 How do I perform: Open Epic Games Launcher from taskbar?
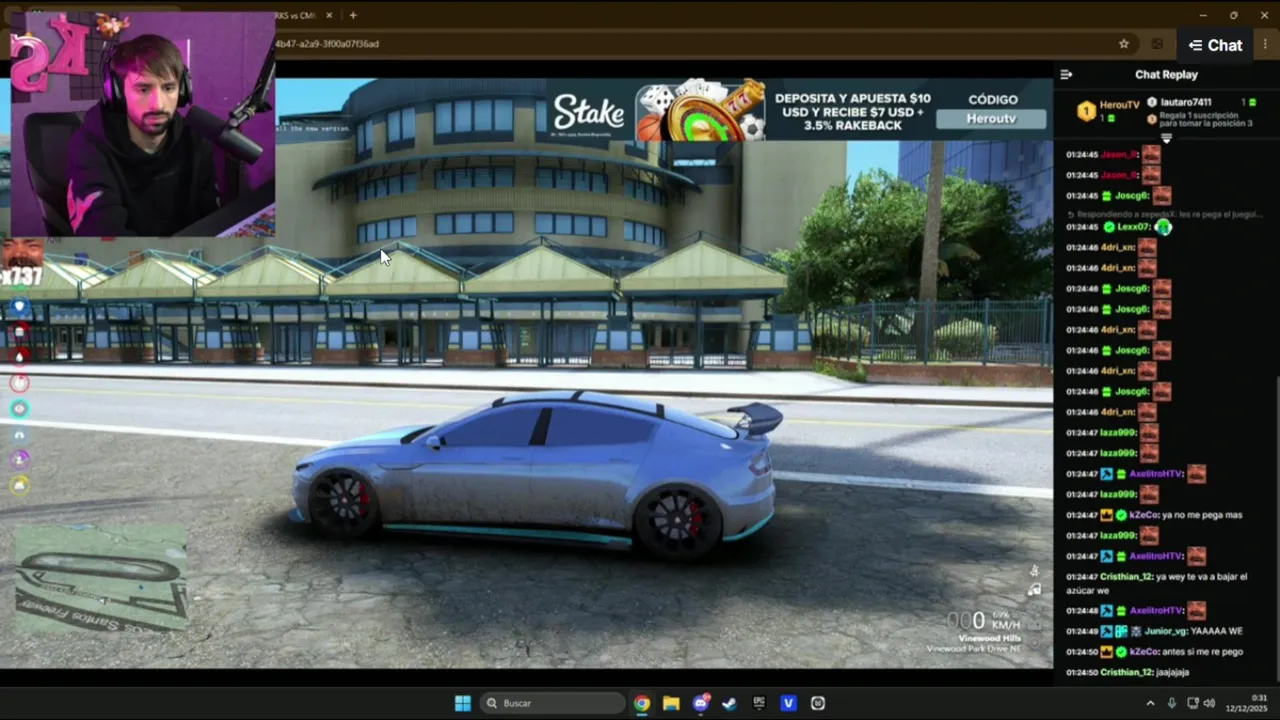(x=759, y=703)
